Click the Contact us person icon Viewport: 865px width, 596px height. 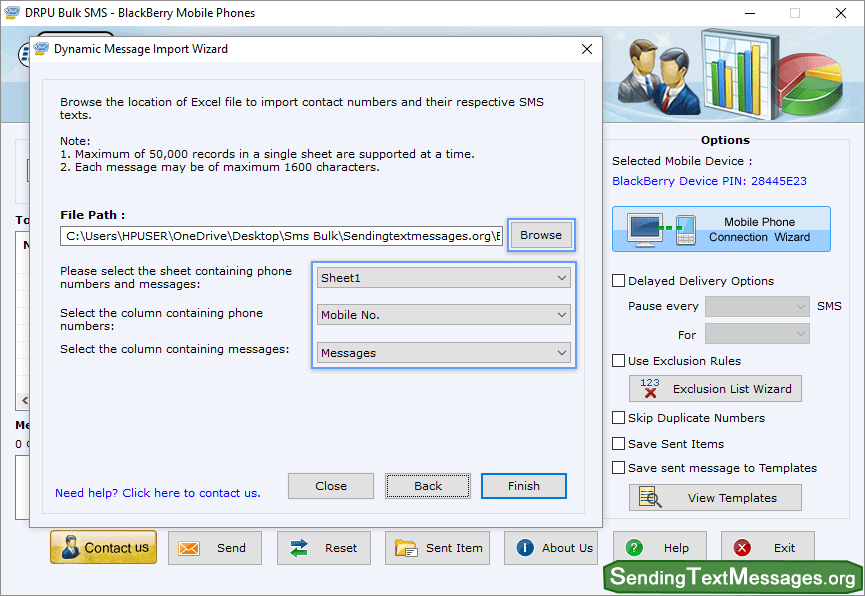(x=71, y=547)
